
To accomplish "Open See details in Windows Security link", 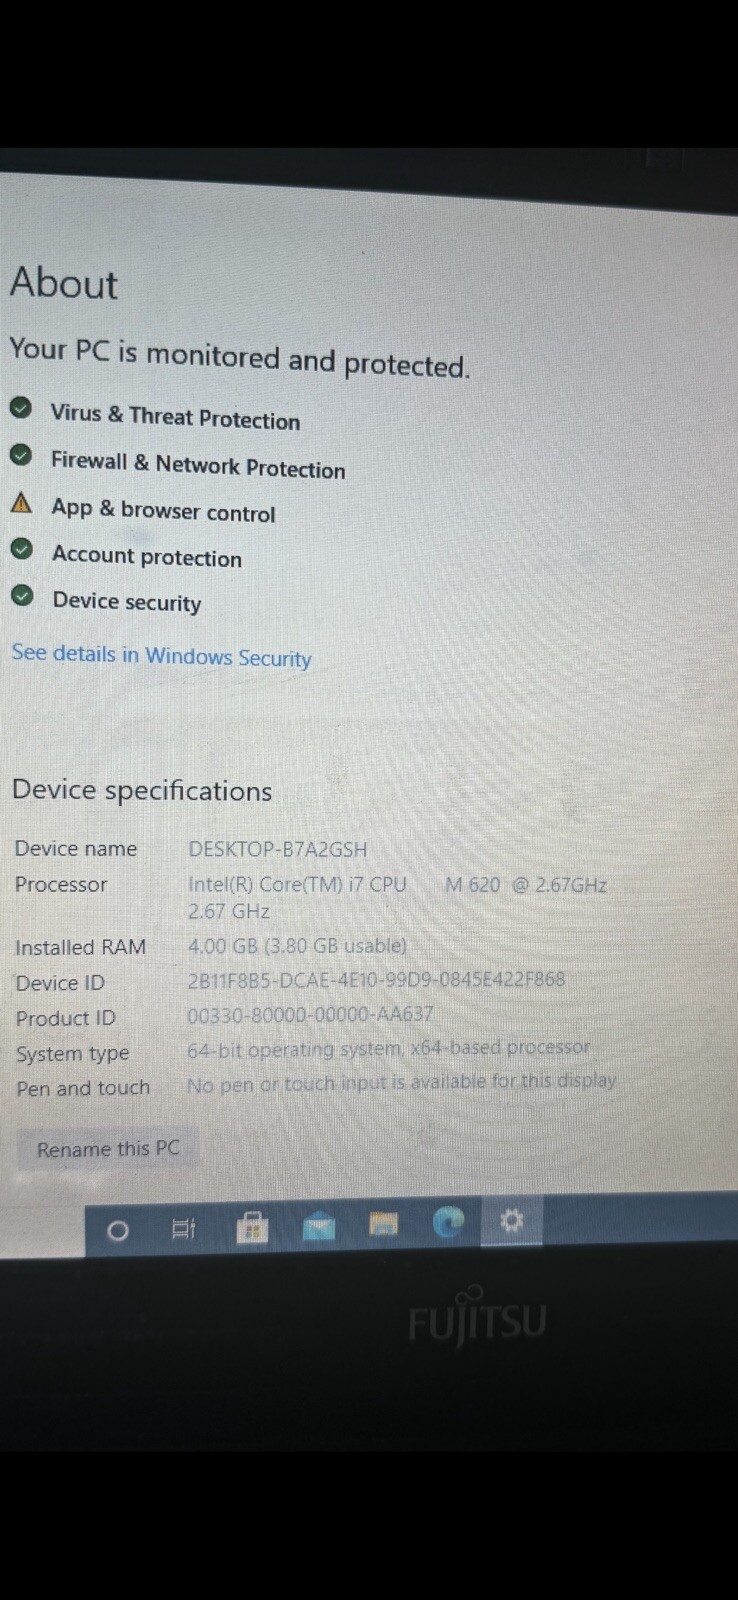I will pyautogui.click(x=161, y=655).
